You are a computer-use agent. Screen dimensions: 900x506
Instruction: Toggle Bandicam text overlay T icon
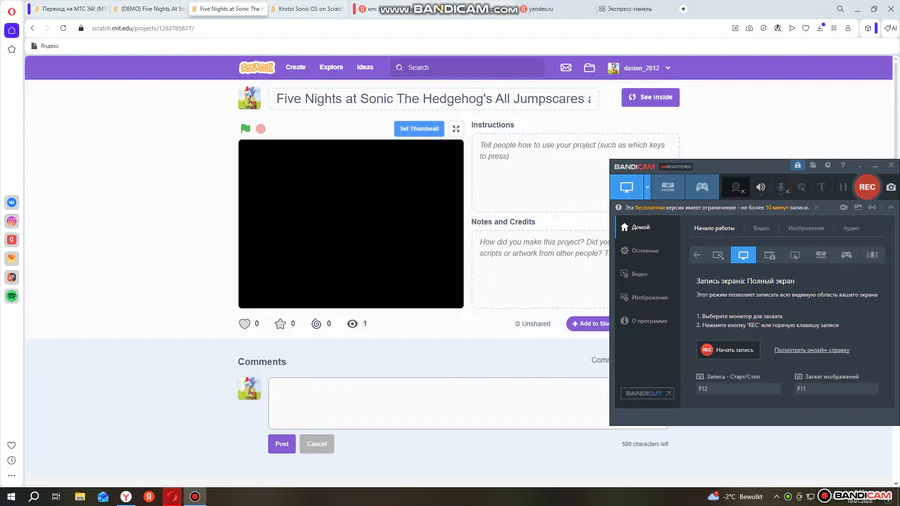point(821,187)
